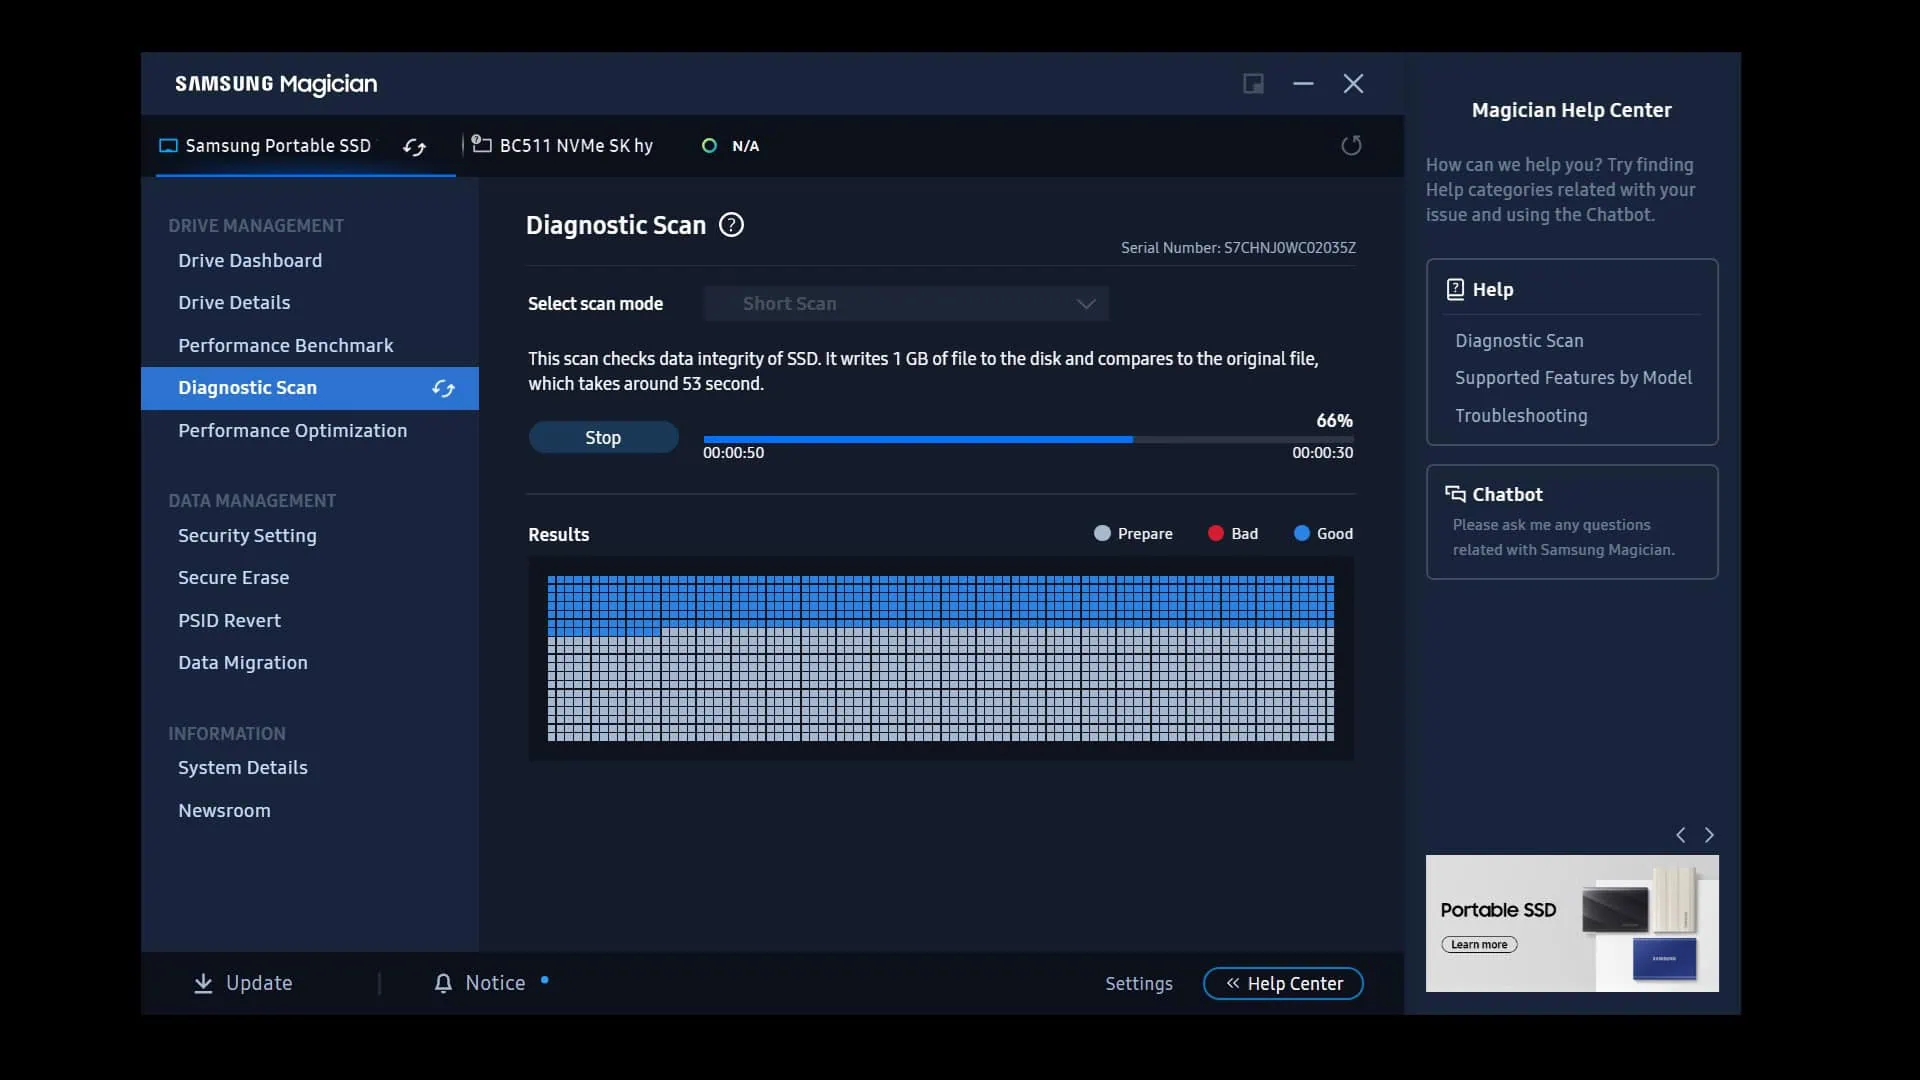This screenshot has width=1920, height=1080.
Task: View System Details
Action: point(243,768)
